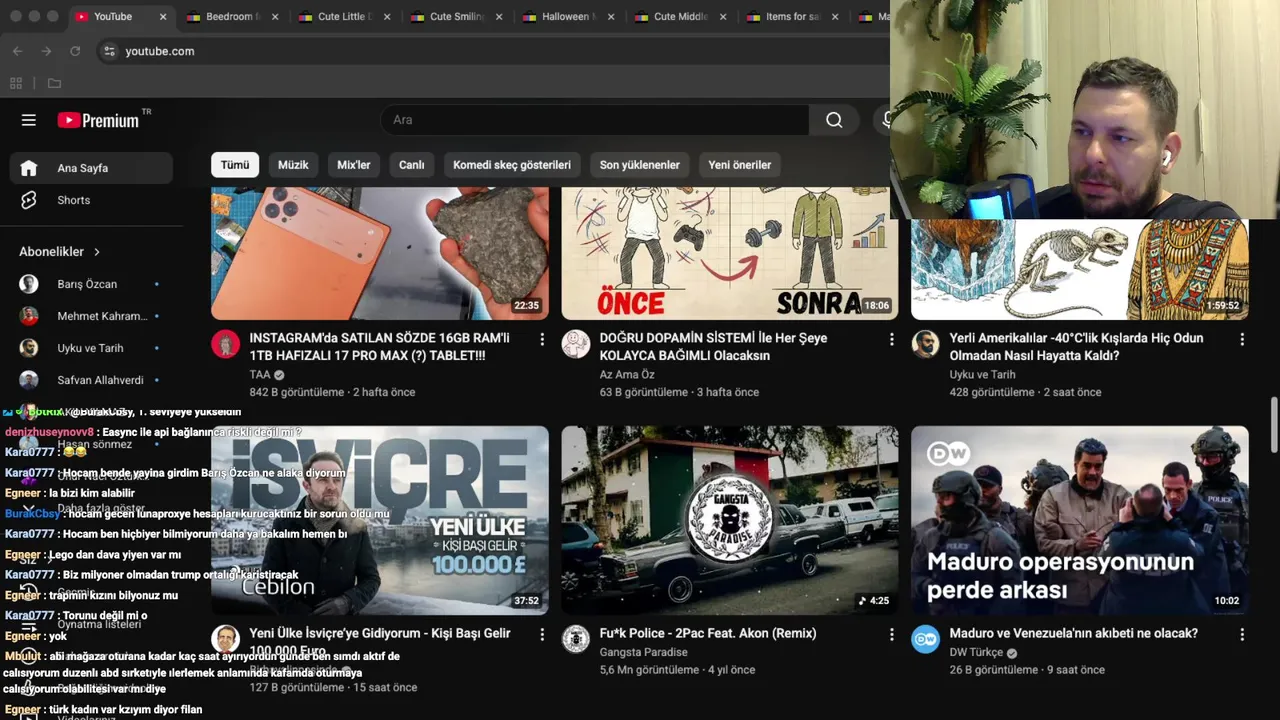Close the YouTube browser tab
The width and height of the screenshot is (1280, 720).
pyautogui.click(x=163, y=17)
